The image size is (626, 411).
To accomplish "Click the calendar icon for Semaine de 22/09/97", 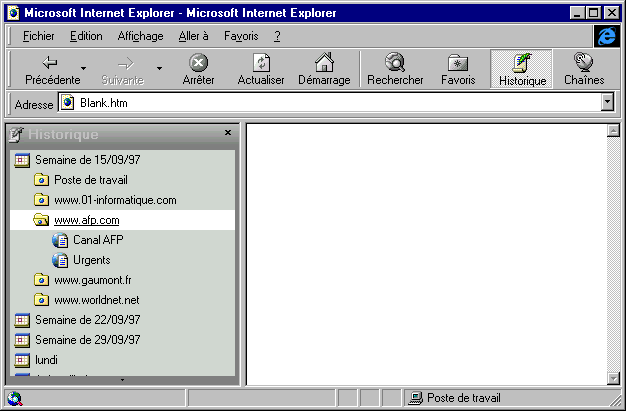I will click(x=22, y=320).
